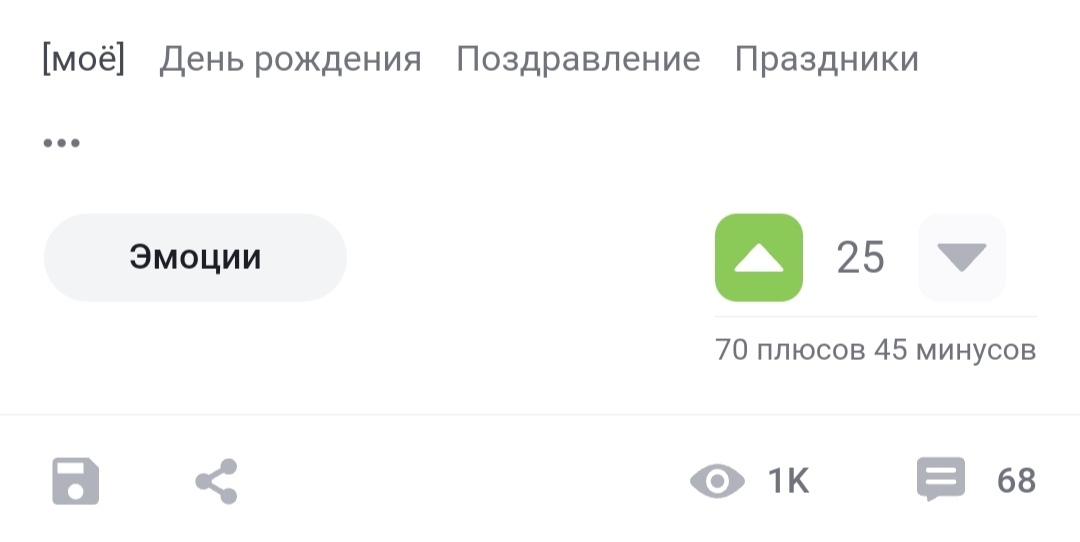Screen dimensions: 1080x542
Task: Open the Эмоции reactions button
Action: click(195, 258)
